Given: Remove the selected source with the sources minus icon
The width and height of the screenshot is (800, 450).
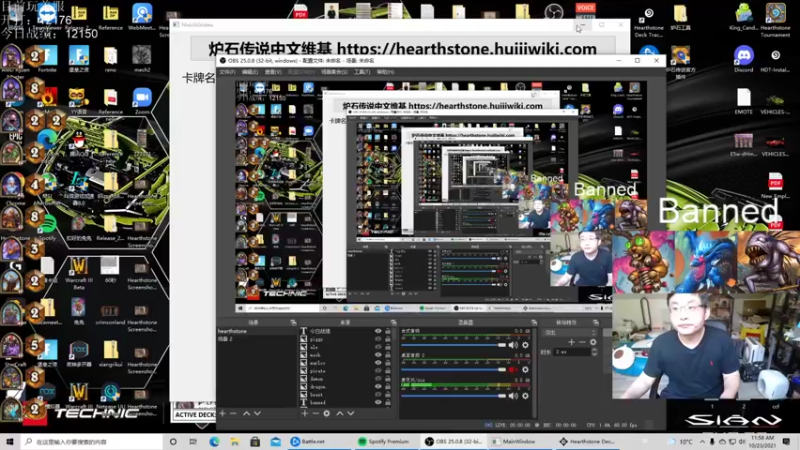Looking at the screenshot, I should coord(315,413).
